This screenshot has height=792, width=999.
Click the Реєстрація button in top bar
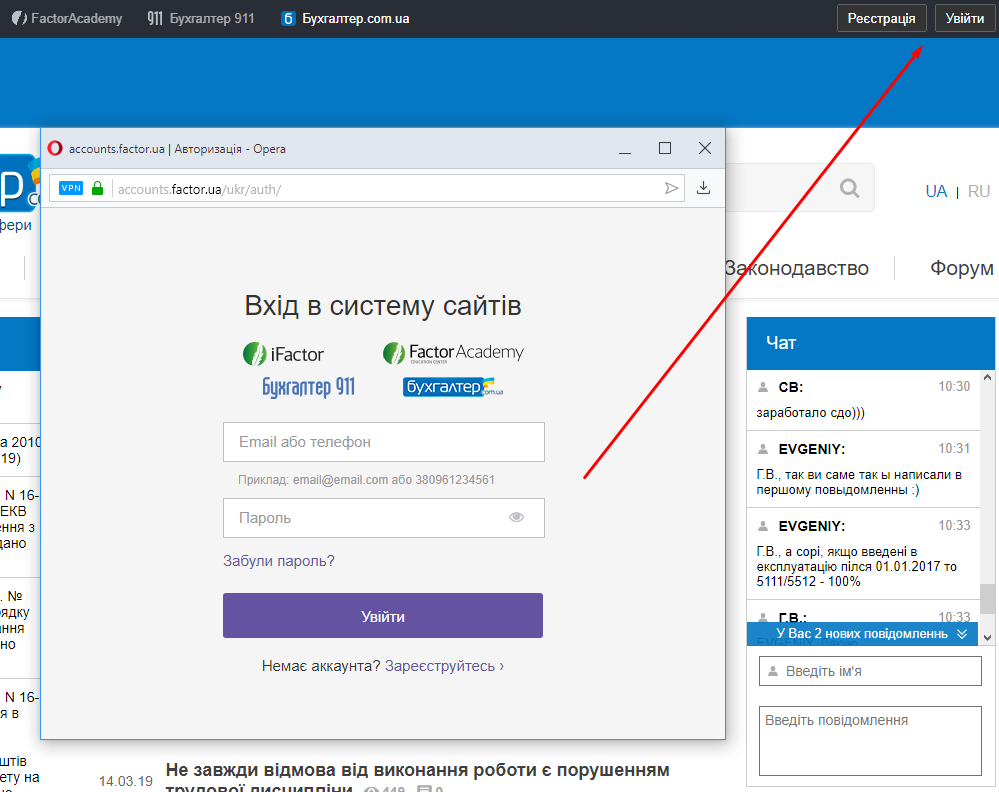pyautogui.click(x=881, y=18)
